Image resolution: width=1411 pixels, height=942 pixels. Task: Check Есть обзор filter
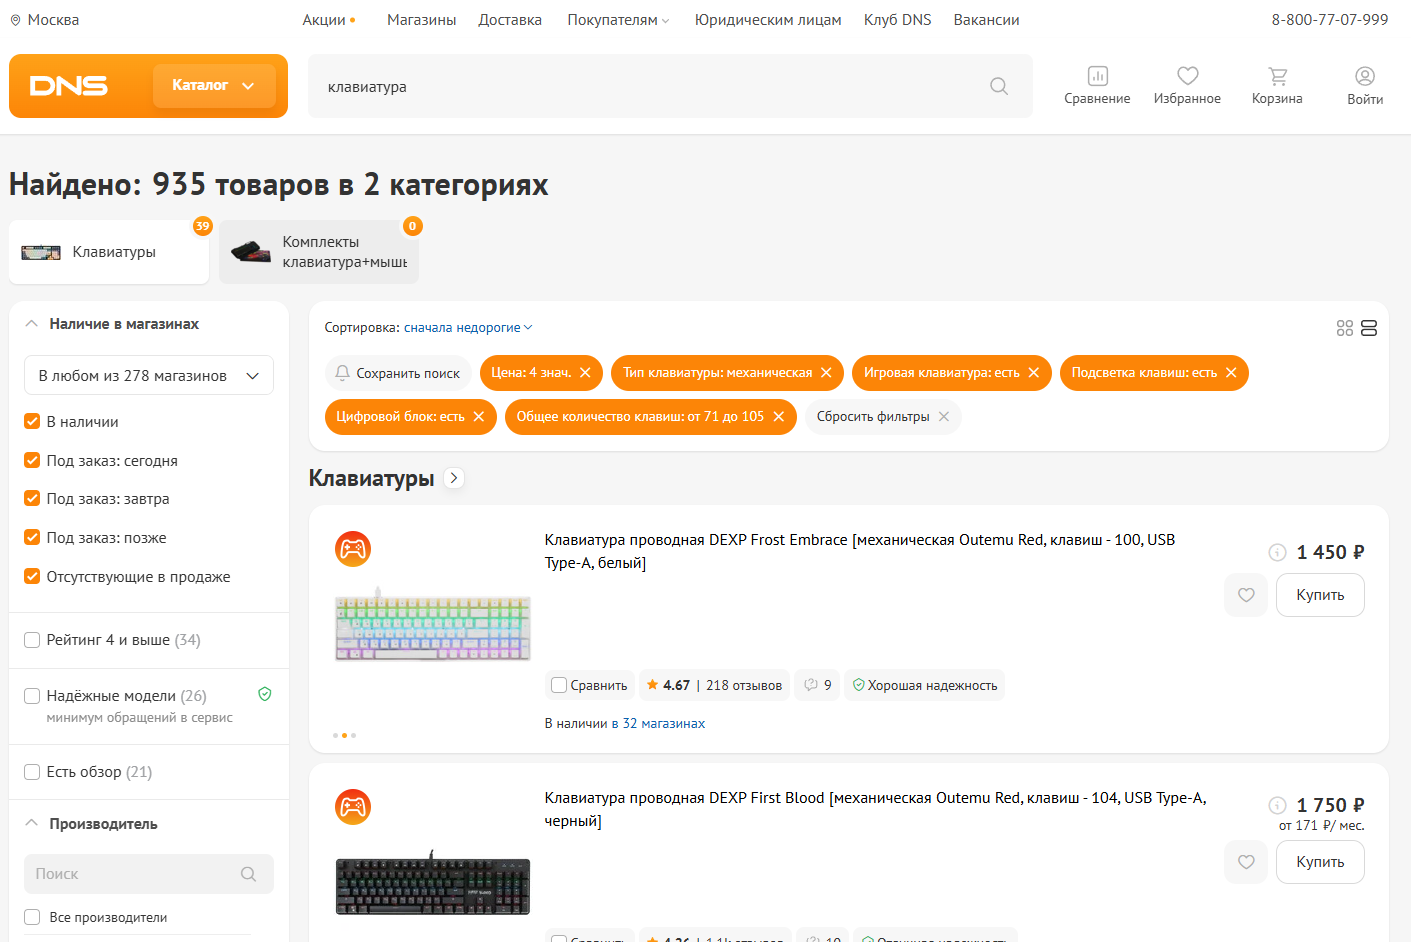tap(32, 772)
